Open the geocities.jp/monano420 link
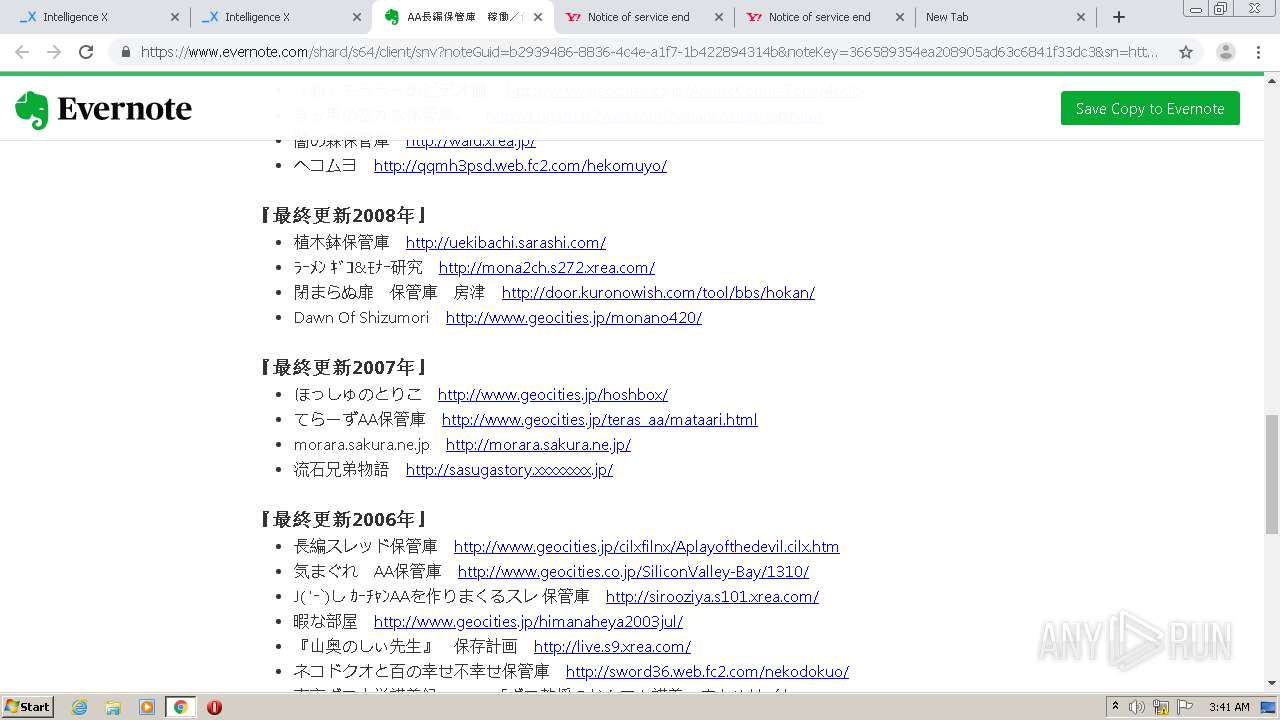 574,318
